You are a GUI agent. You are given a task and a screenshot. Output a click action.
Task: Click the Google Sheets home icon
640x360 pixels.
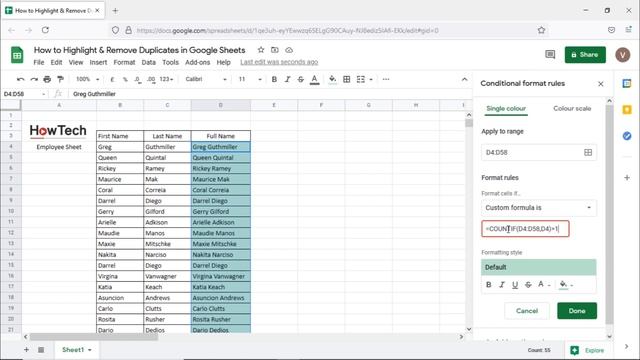tap(17, 55)
